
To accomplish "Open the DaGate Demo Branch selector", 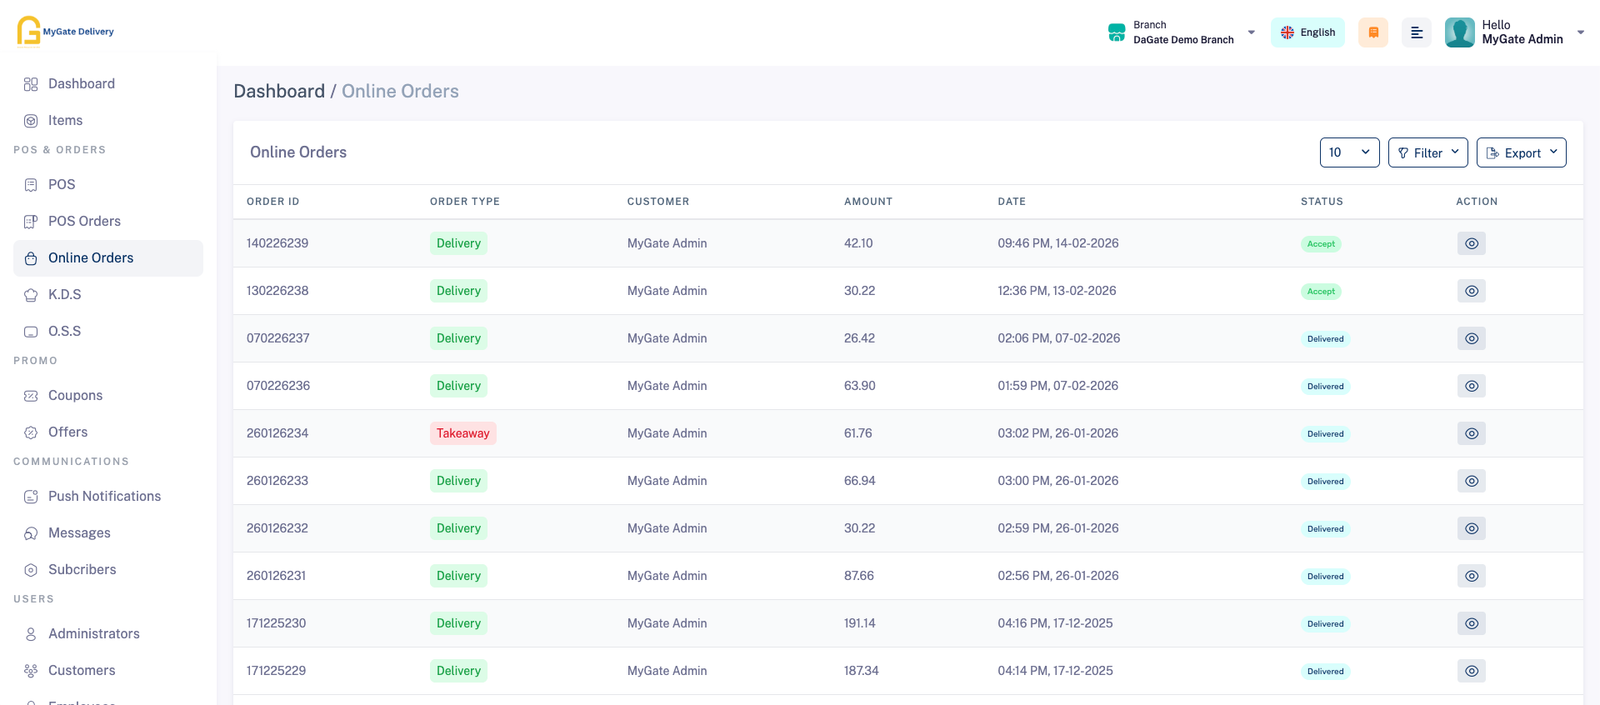I will point(1182,33).
